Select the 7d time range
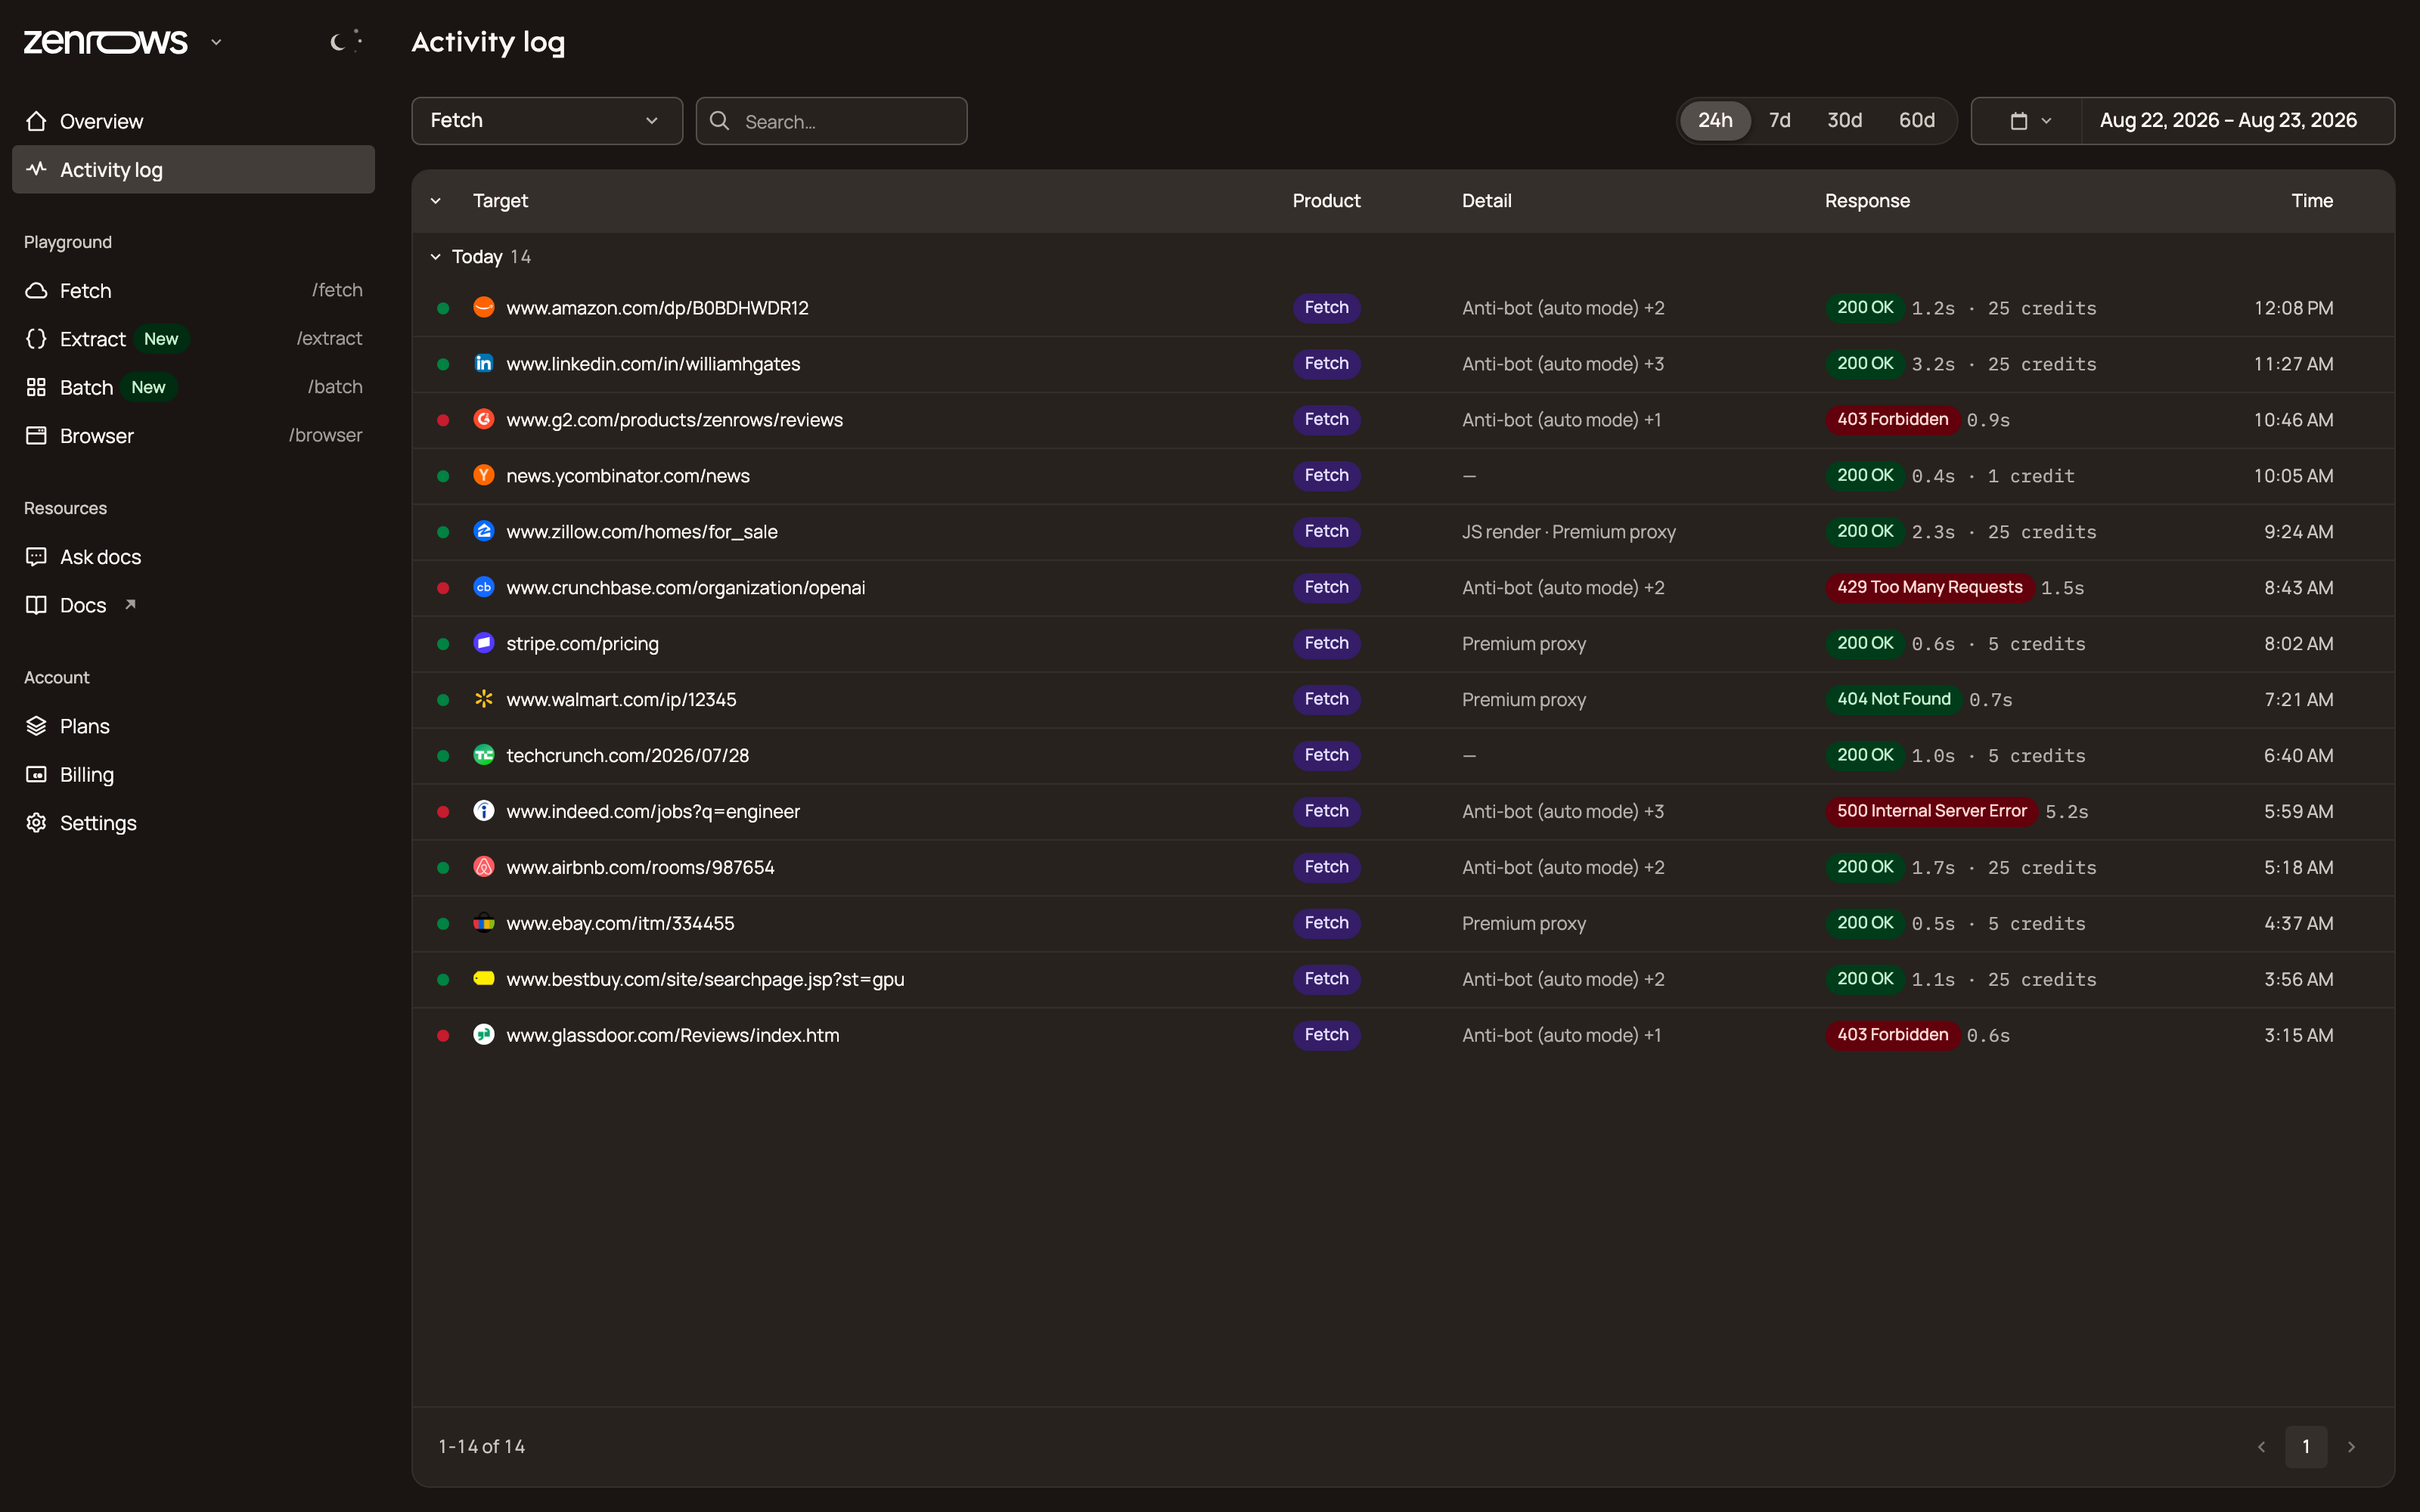Screen dimensions: 2420x1512 [x=1780, y=121]
